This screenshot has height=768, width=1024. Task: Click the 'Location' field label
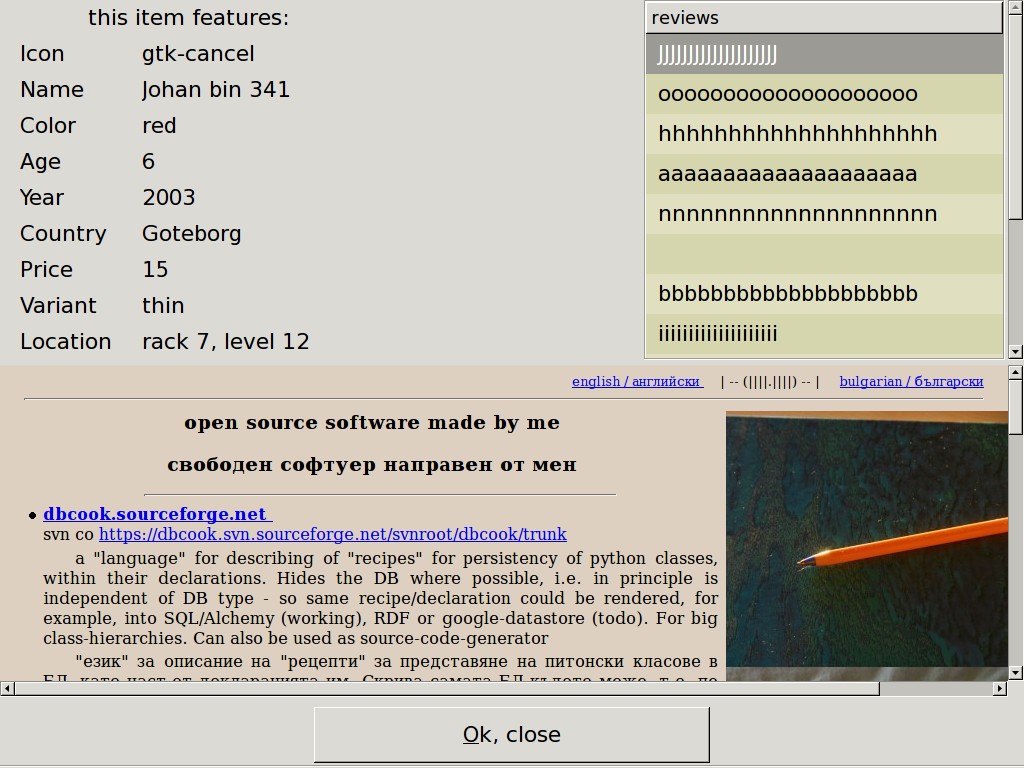[x=65, y=342]
